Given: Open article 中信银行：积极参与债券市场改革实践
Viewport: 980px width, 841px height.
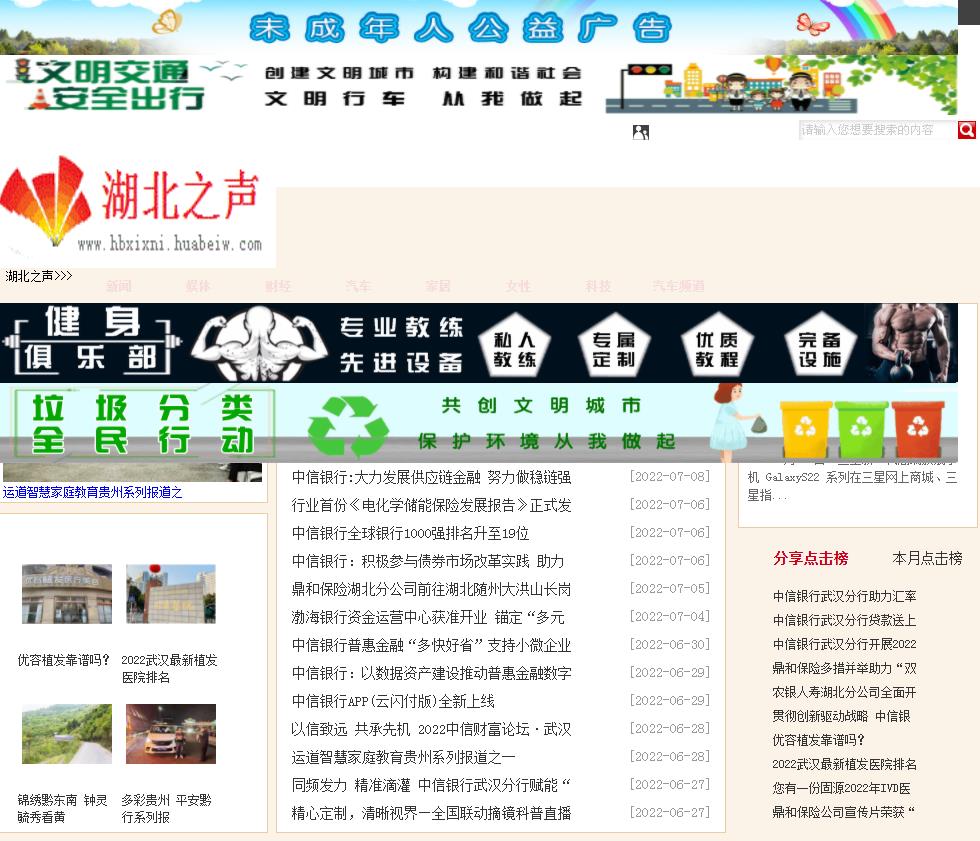Looking at the screenshot, I should tap(428, 561).
